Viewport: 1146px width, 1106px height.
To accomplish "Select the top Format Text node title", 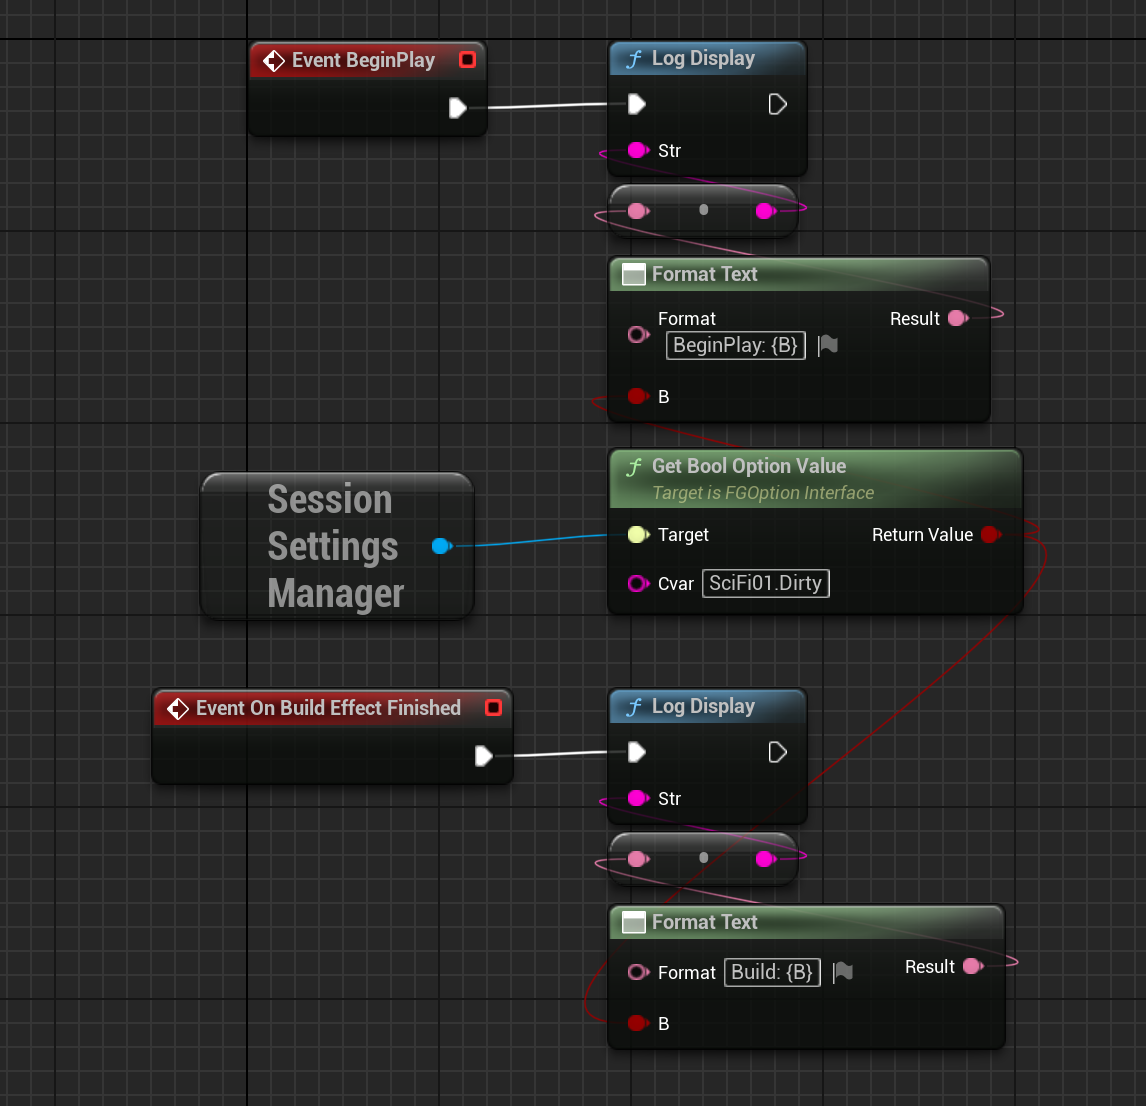I will pos(705,274).
